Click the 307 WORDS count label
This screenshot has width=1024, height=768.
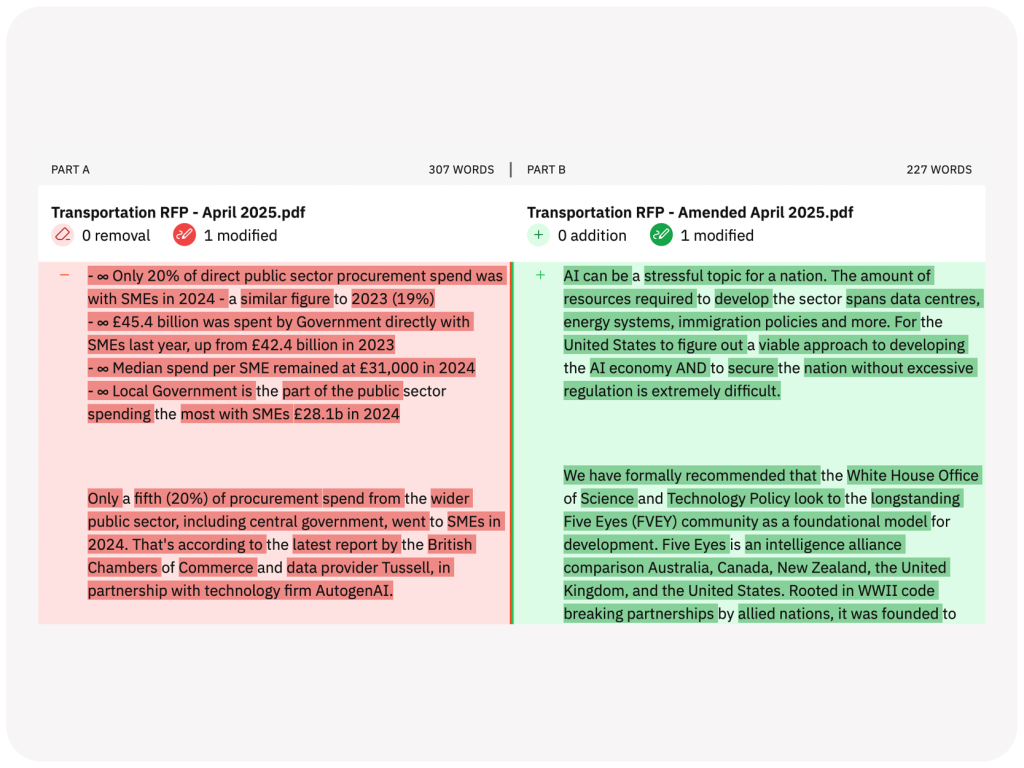tap(461, 169)
